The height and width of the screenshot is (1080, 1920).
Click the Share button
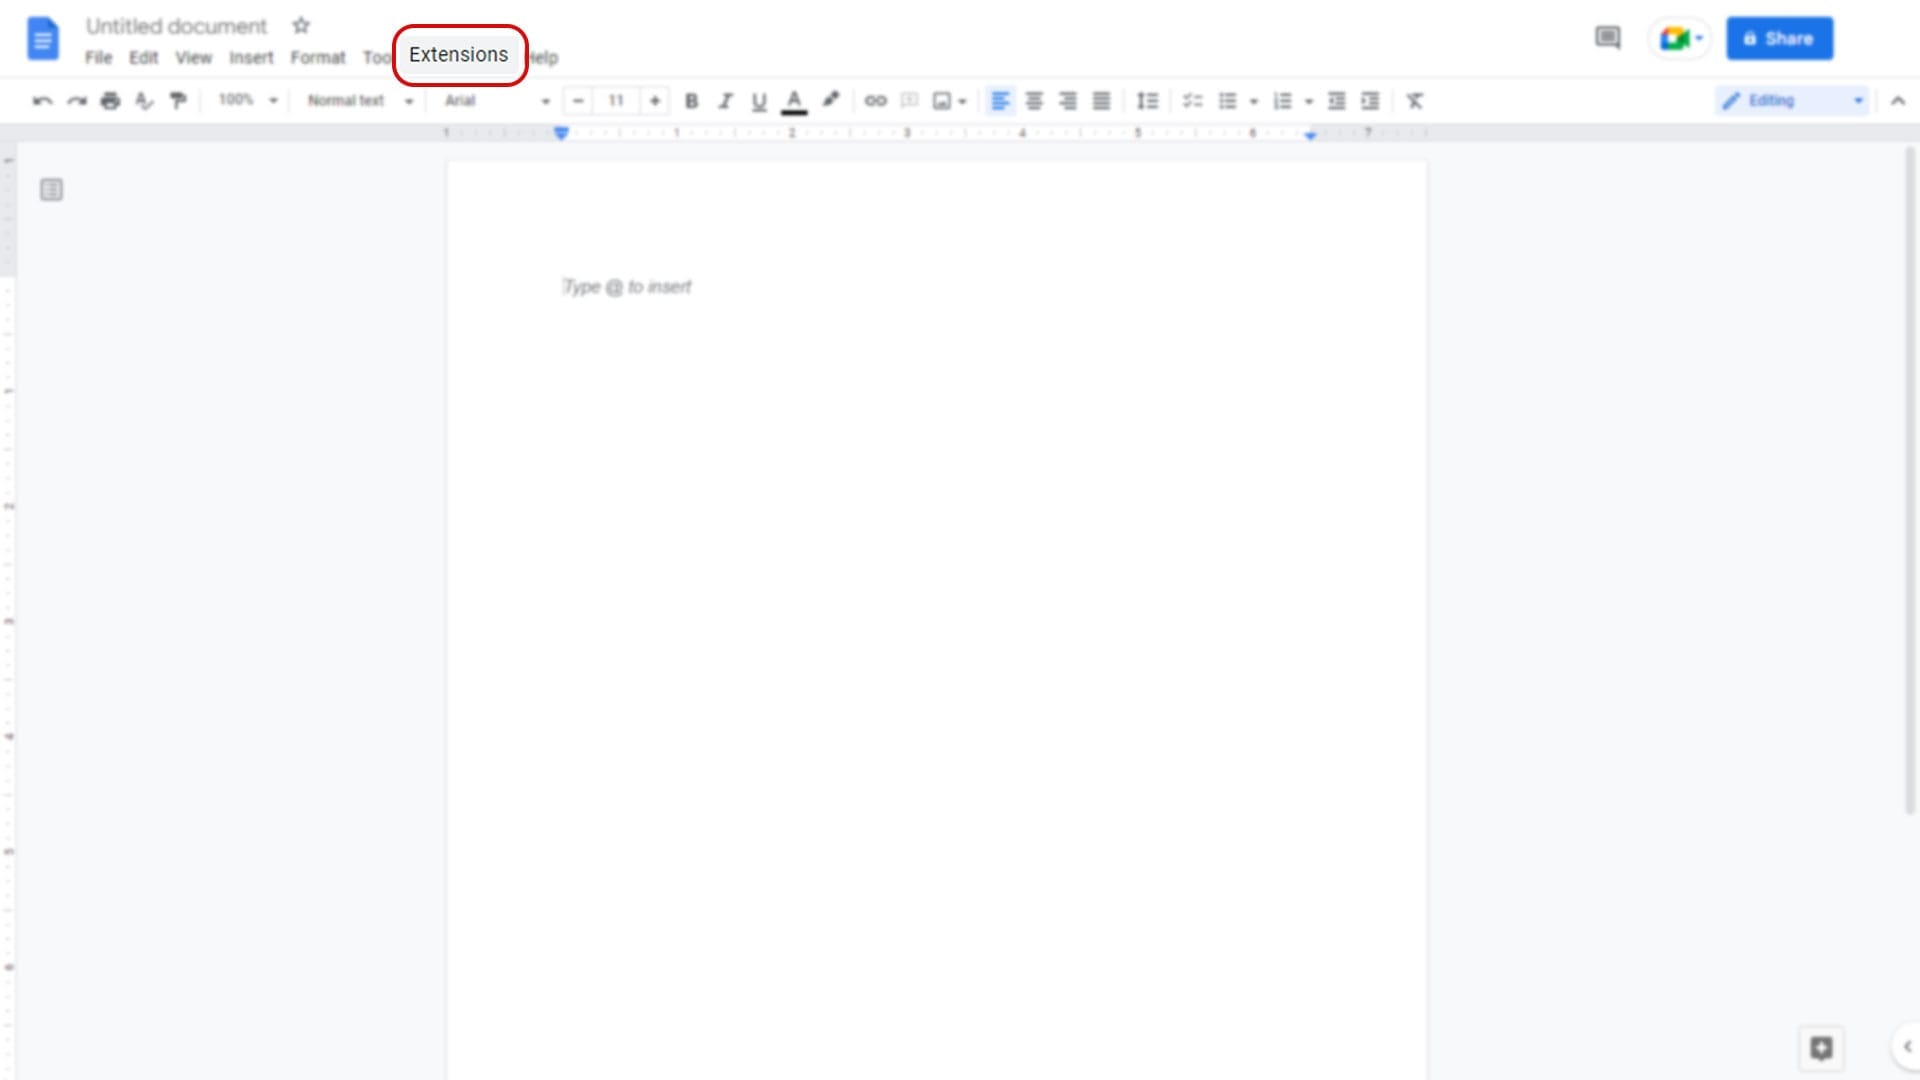pos(1779,38)
